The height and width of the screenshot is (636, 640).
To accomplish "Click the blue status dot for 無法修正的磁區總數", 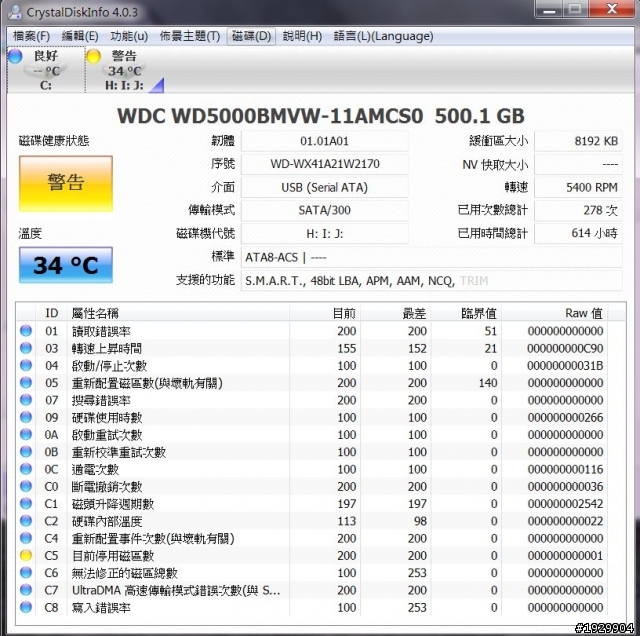I will click(x=26, y=572).
